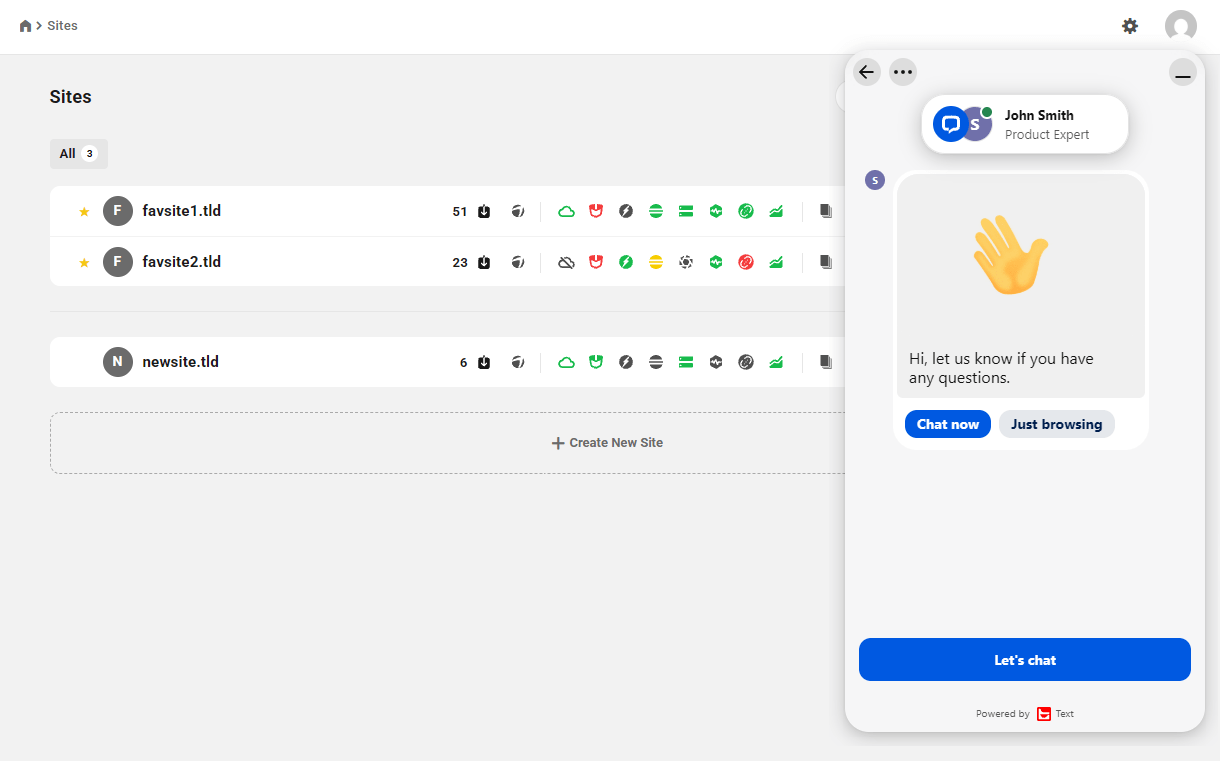Open favsite1.tld site name
Image resolution: width=1220 pixels, height=761 pixels.
(x=182, y=211)
